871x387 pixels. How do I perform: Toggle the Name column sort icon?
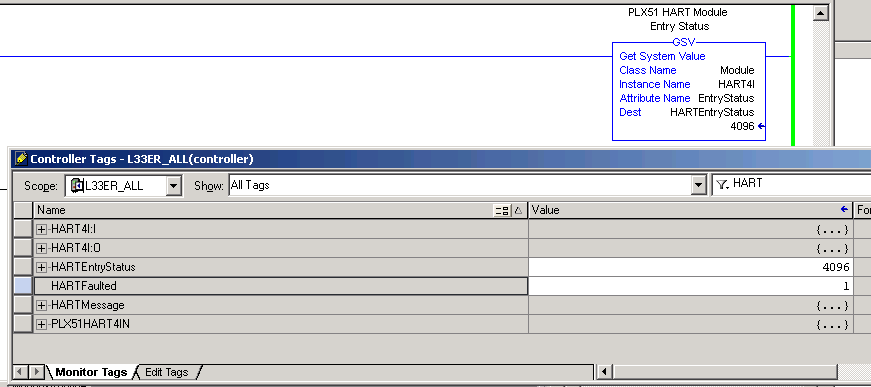pyautogui.click(x=518, y=210)
